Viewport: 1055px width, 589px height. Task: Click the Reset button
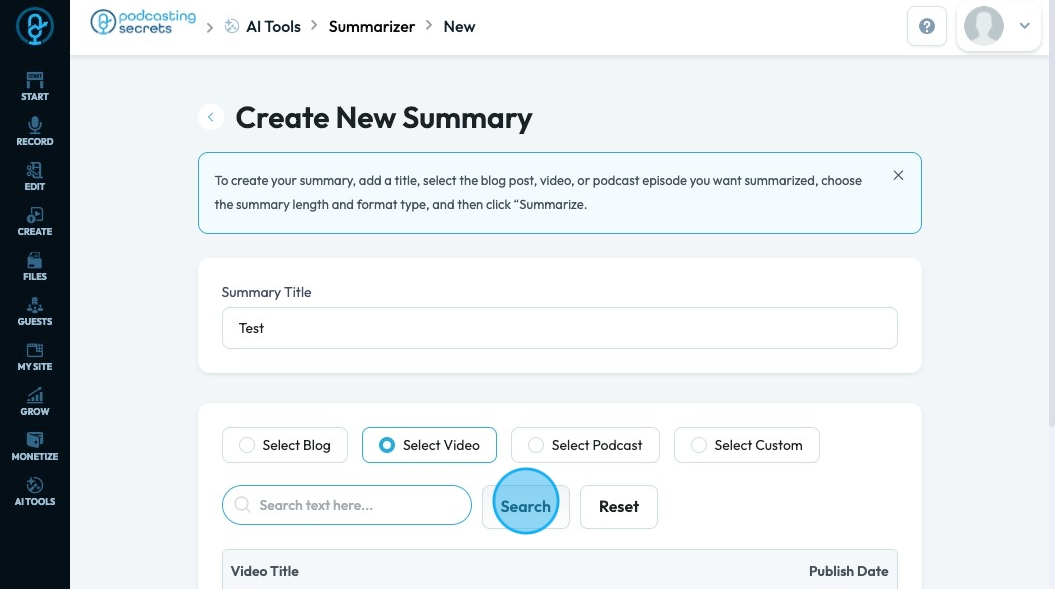pos(618,507)
